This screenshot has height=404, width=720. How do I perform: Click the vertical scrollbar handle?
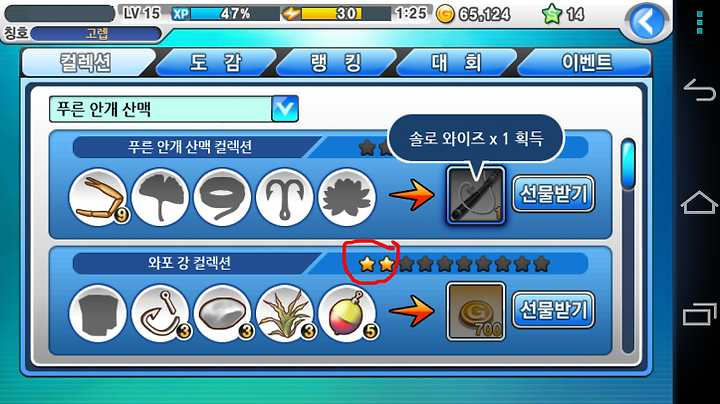pos(628,164)
